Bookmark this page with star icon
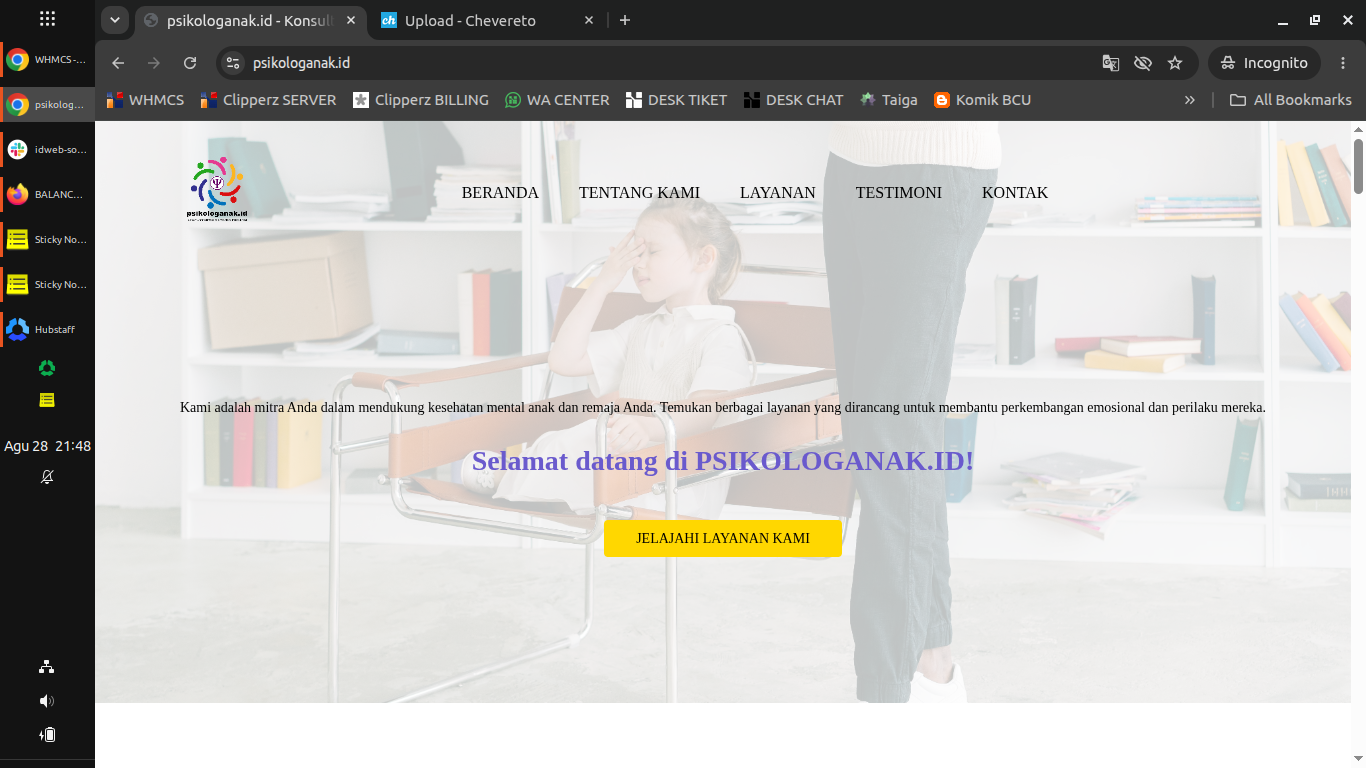1366x768 pixels. pos(1175,63)
